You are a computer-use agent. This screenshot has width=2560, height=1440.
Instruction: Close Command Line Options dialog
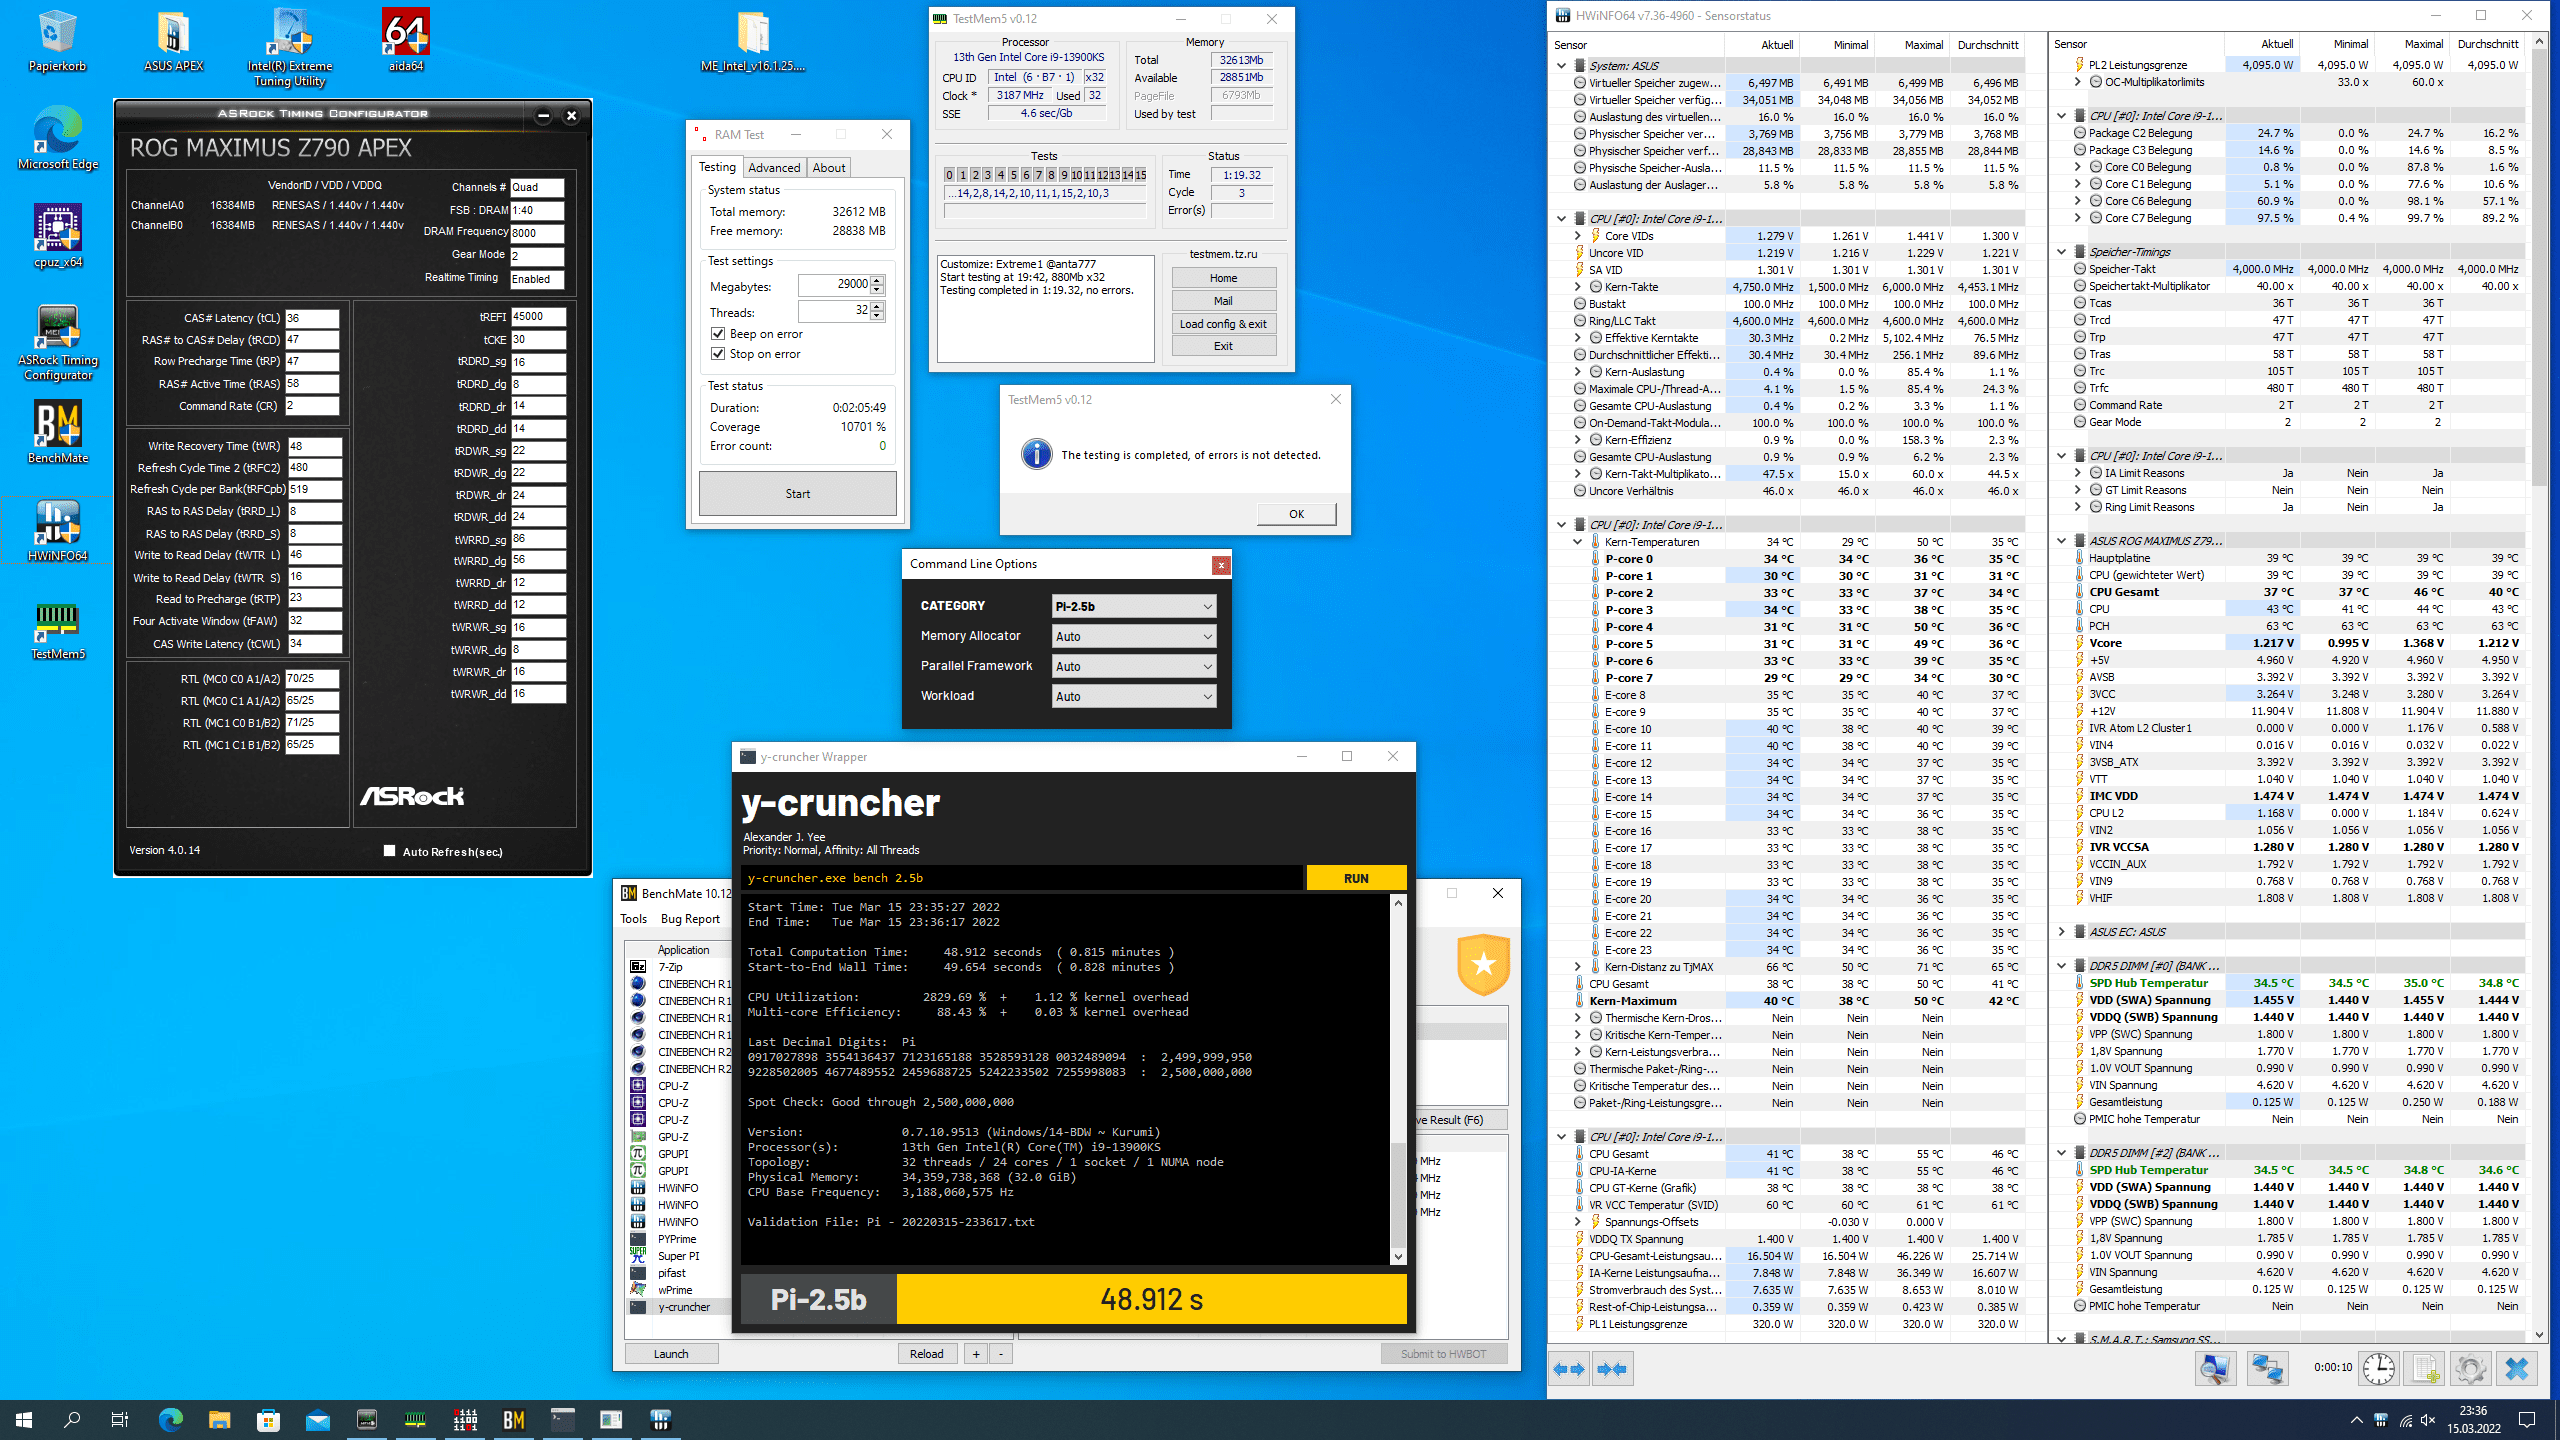tap(1221, 565)
